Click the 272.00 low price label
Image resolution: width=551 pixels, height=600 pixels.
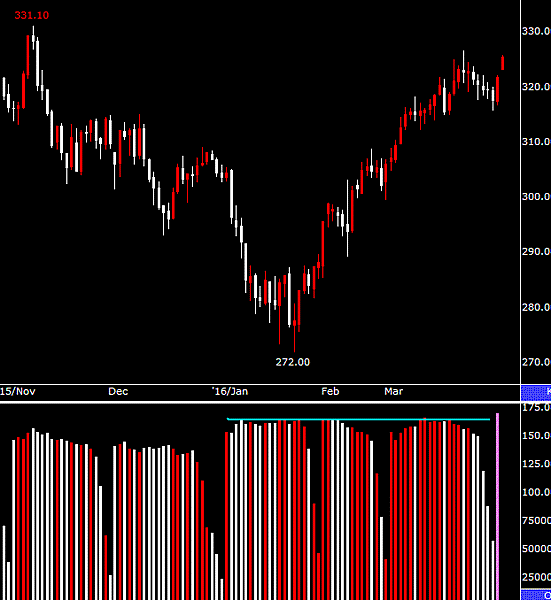tap(293, 362)
